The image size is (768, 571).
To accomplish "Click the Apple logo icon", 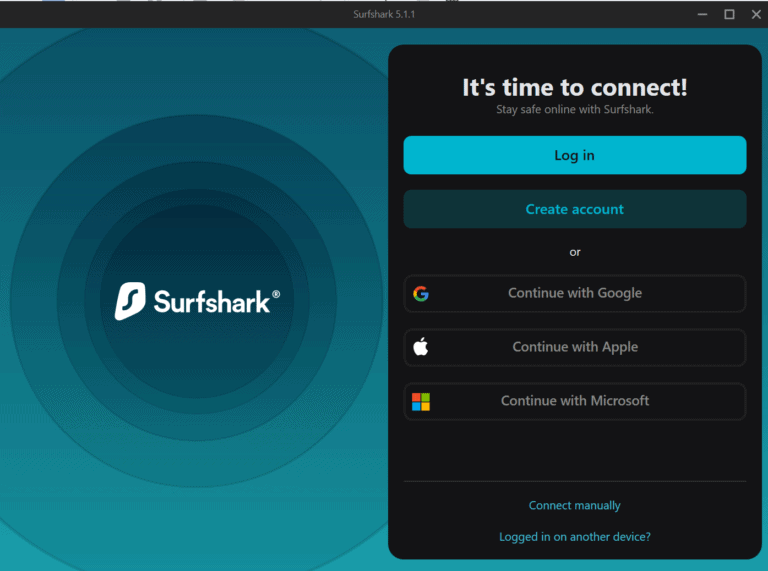I will point(421,347).
